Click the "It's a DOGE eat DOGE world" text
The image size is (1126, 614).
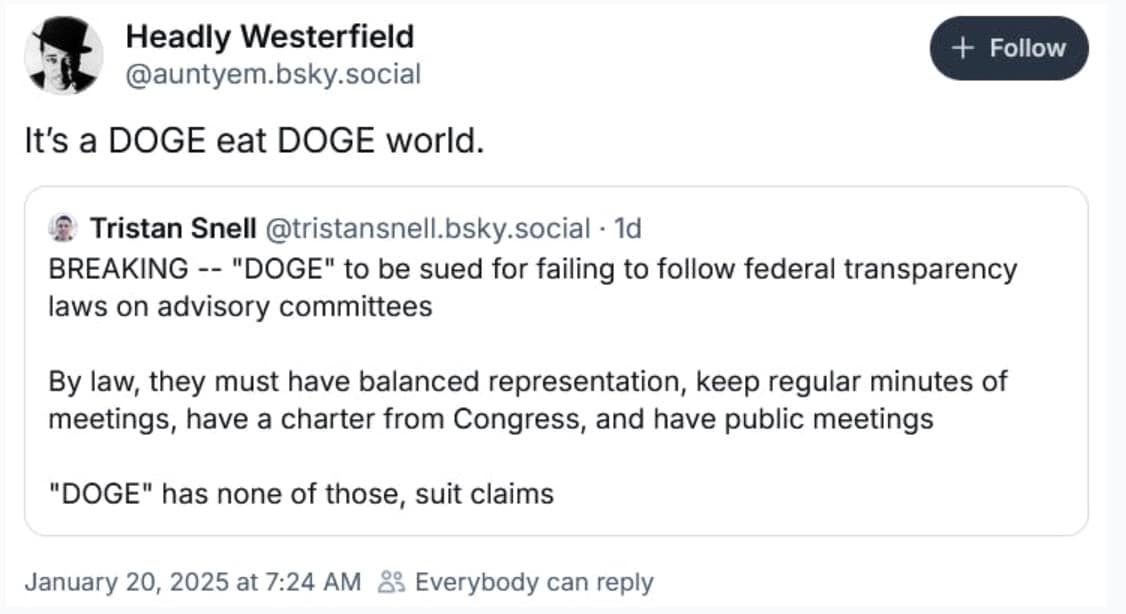[254, 140]
